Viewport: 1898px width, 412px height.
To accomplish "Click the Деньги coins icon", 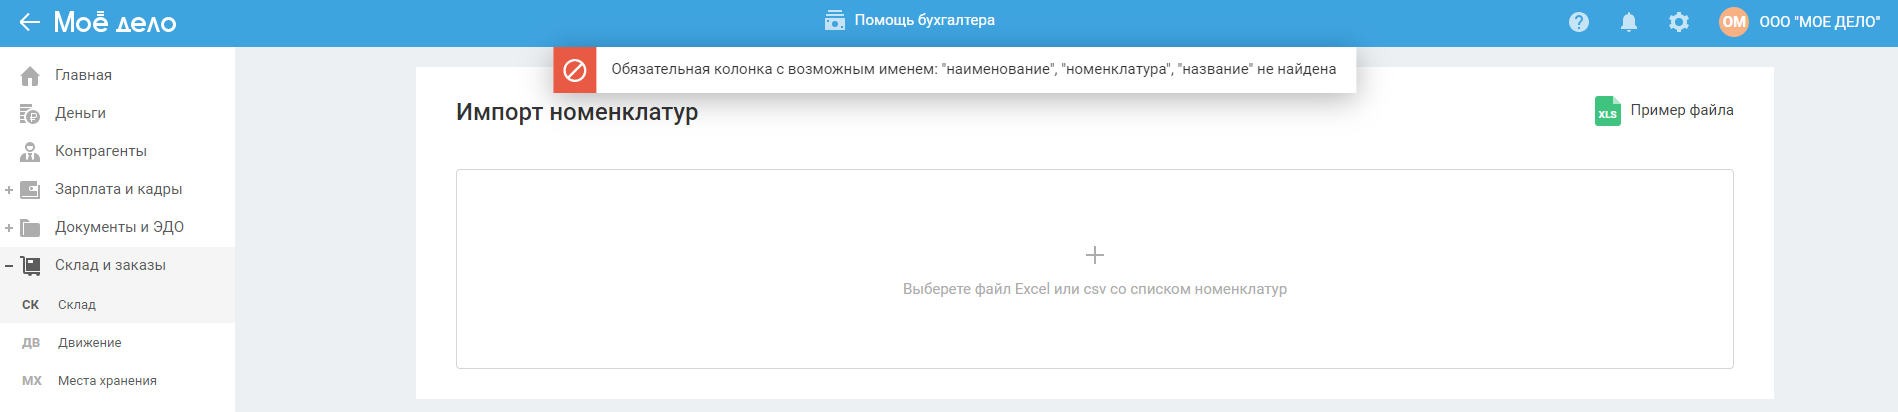I will click(x=30, y=114).
